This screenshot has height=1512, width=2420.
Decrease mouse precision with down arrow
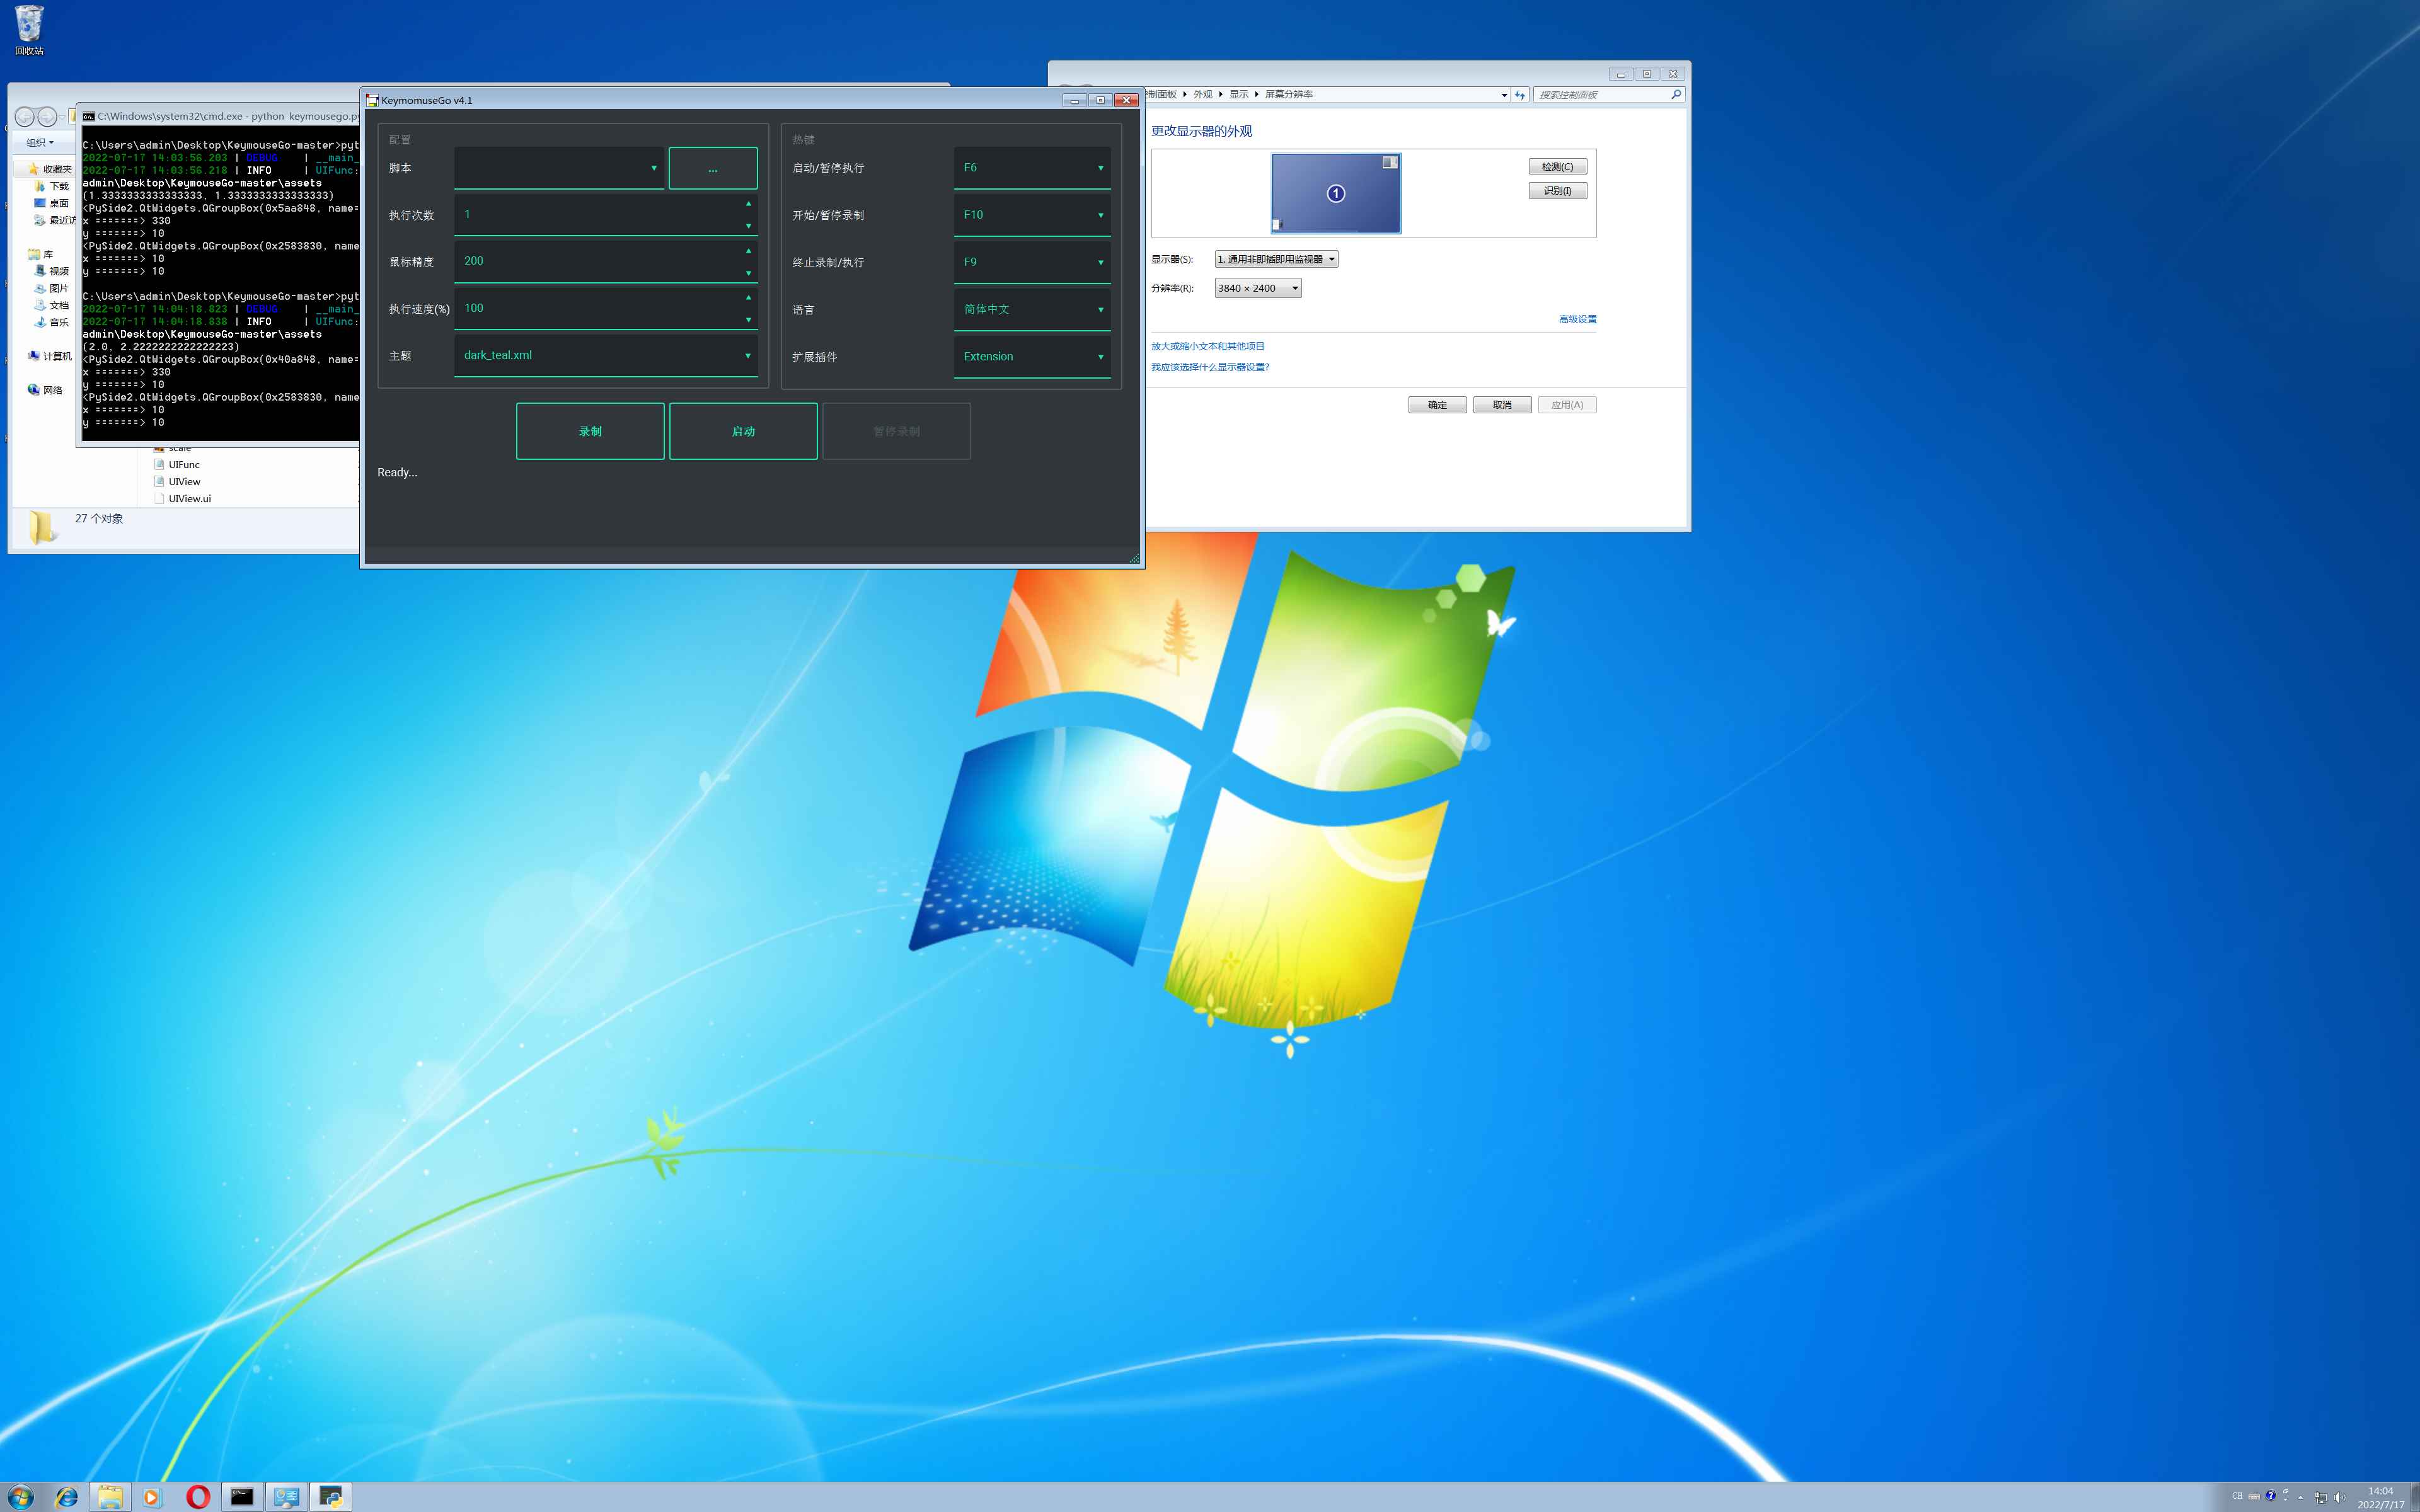pyautogui.click(x=748, y=273)
